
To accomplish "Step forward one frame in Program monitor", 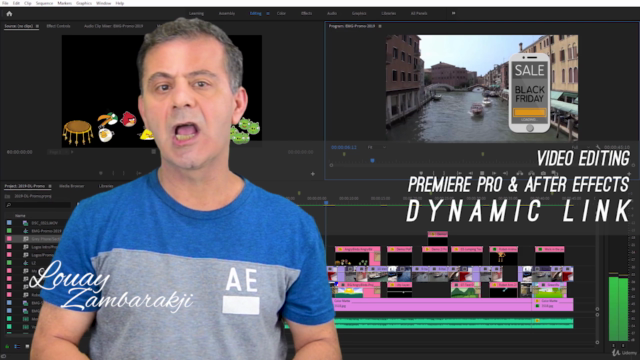I will pyautogui.click(x=494, y=173).
